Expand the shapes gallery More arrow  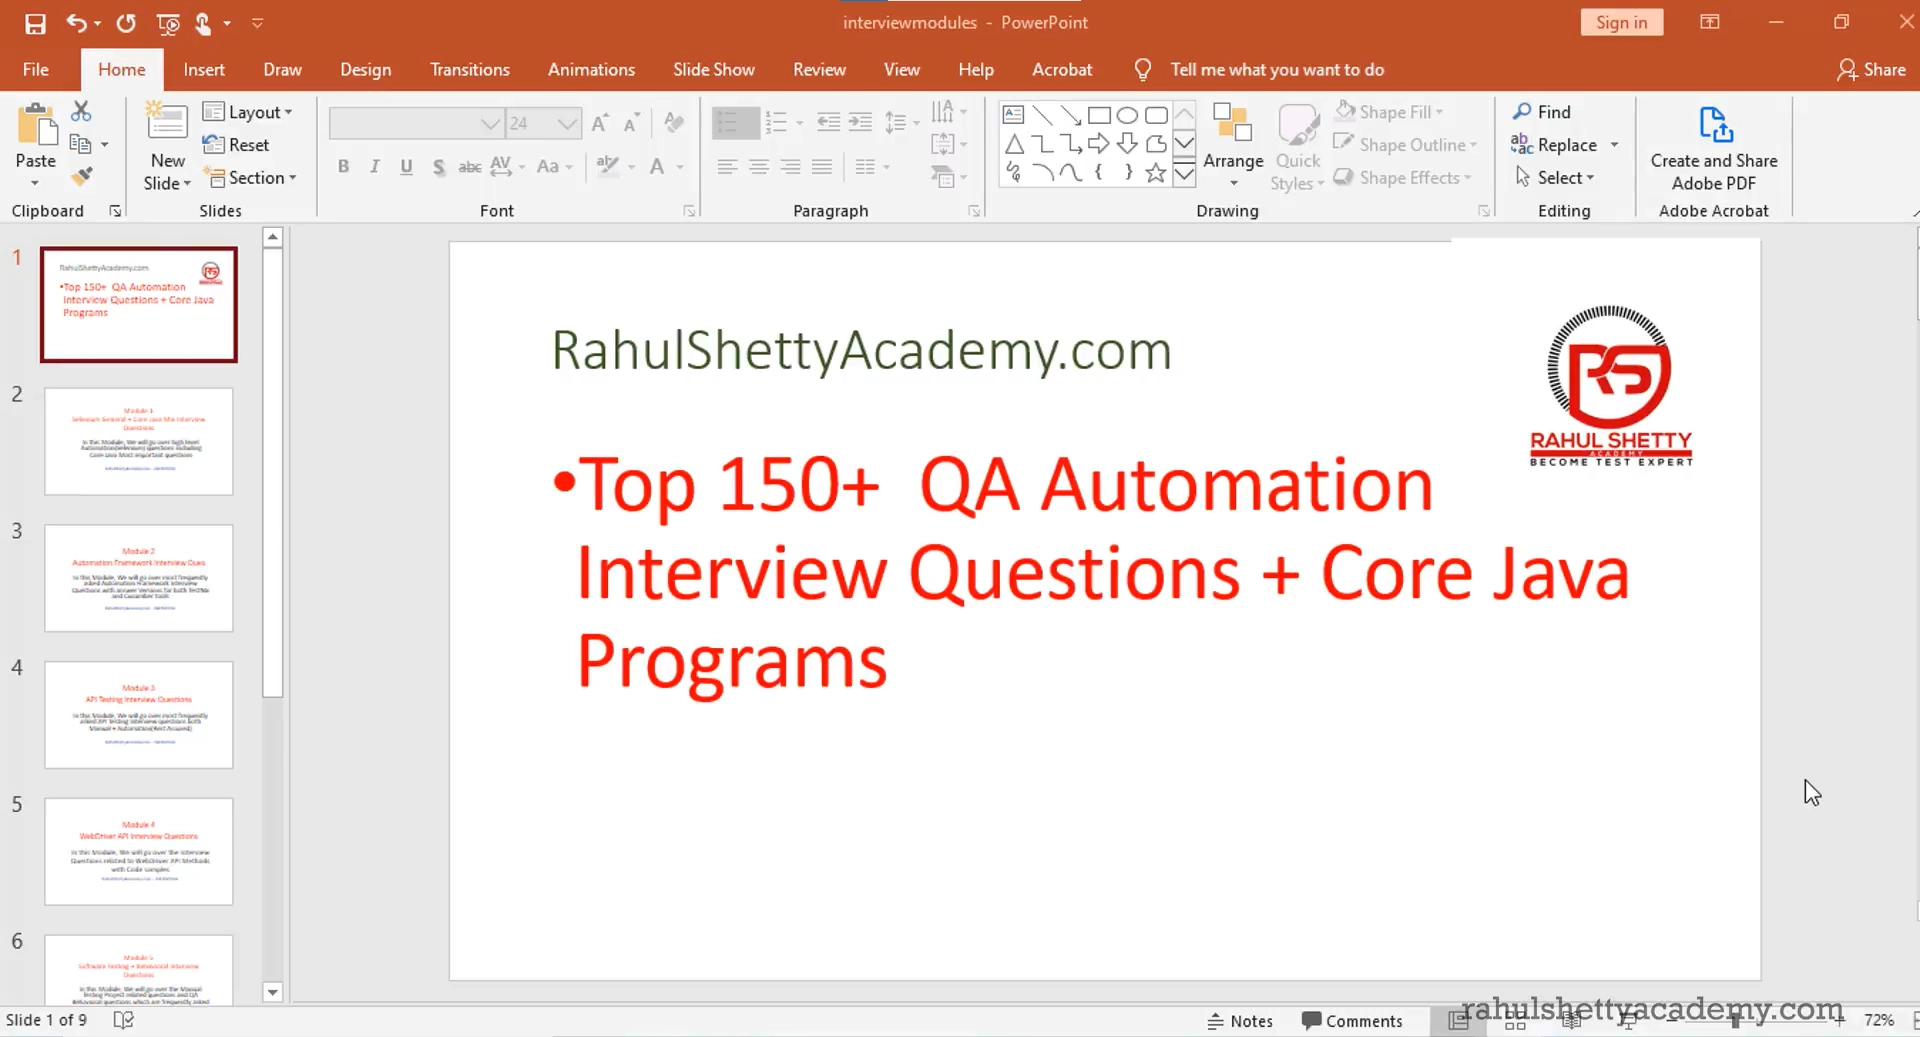pyautogui.click(x=1184, y=174)
